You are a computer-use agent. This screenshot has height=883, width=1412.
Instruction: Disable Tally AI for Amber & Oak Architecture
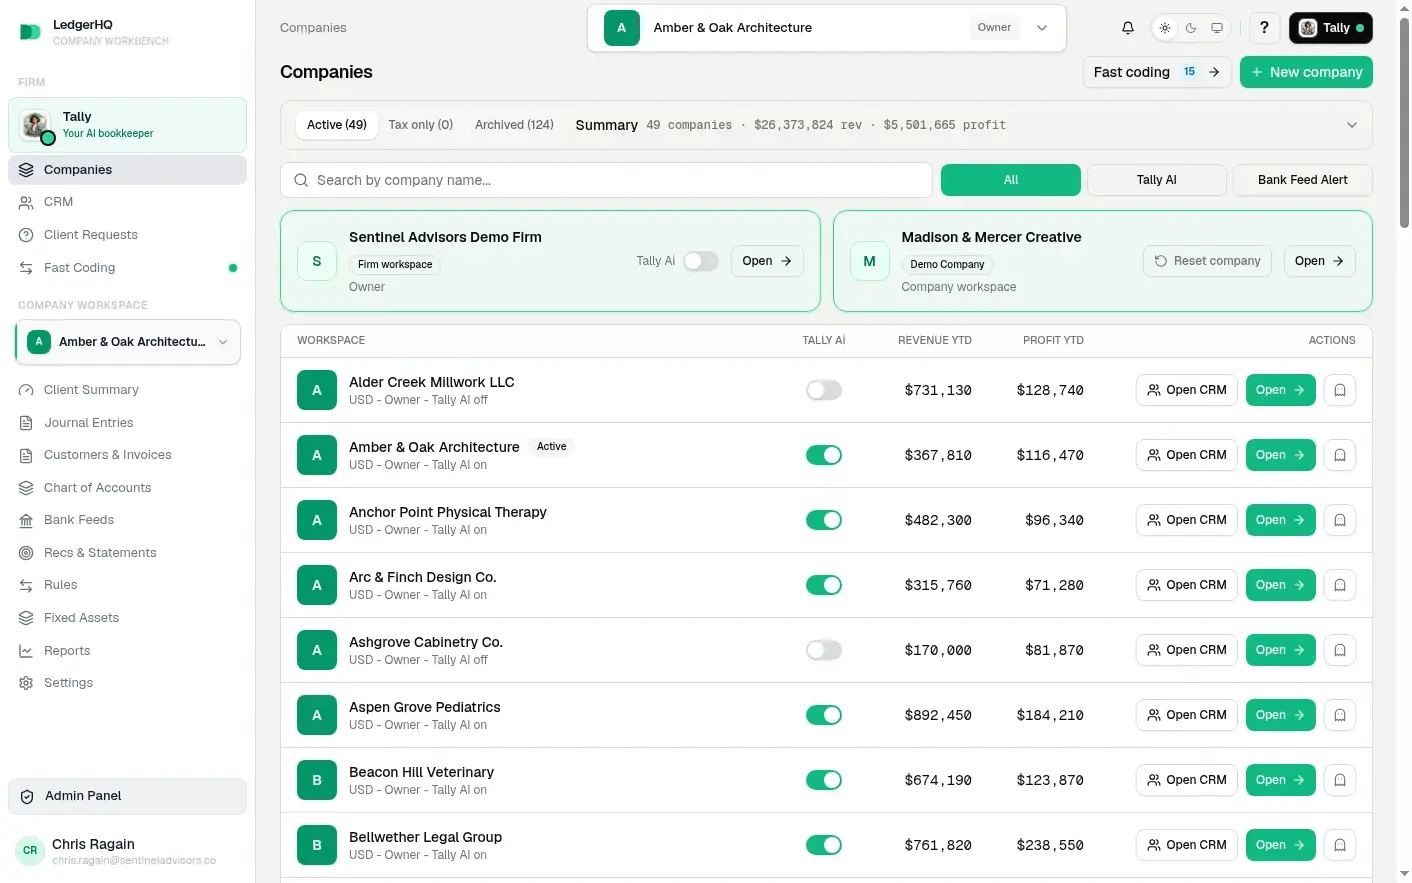[824, 455]
